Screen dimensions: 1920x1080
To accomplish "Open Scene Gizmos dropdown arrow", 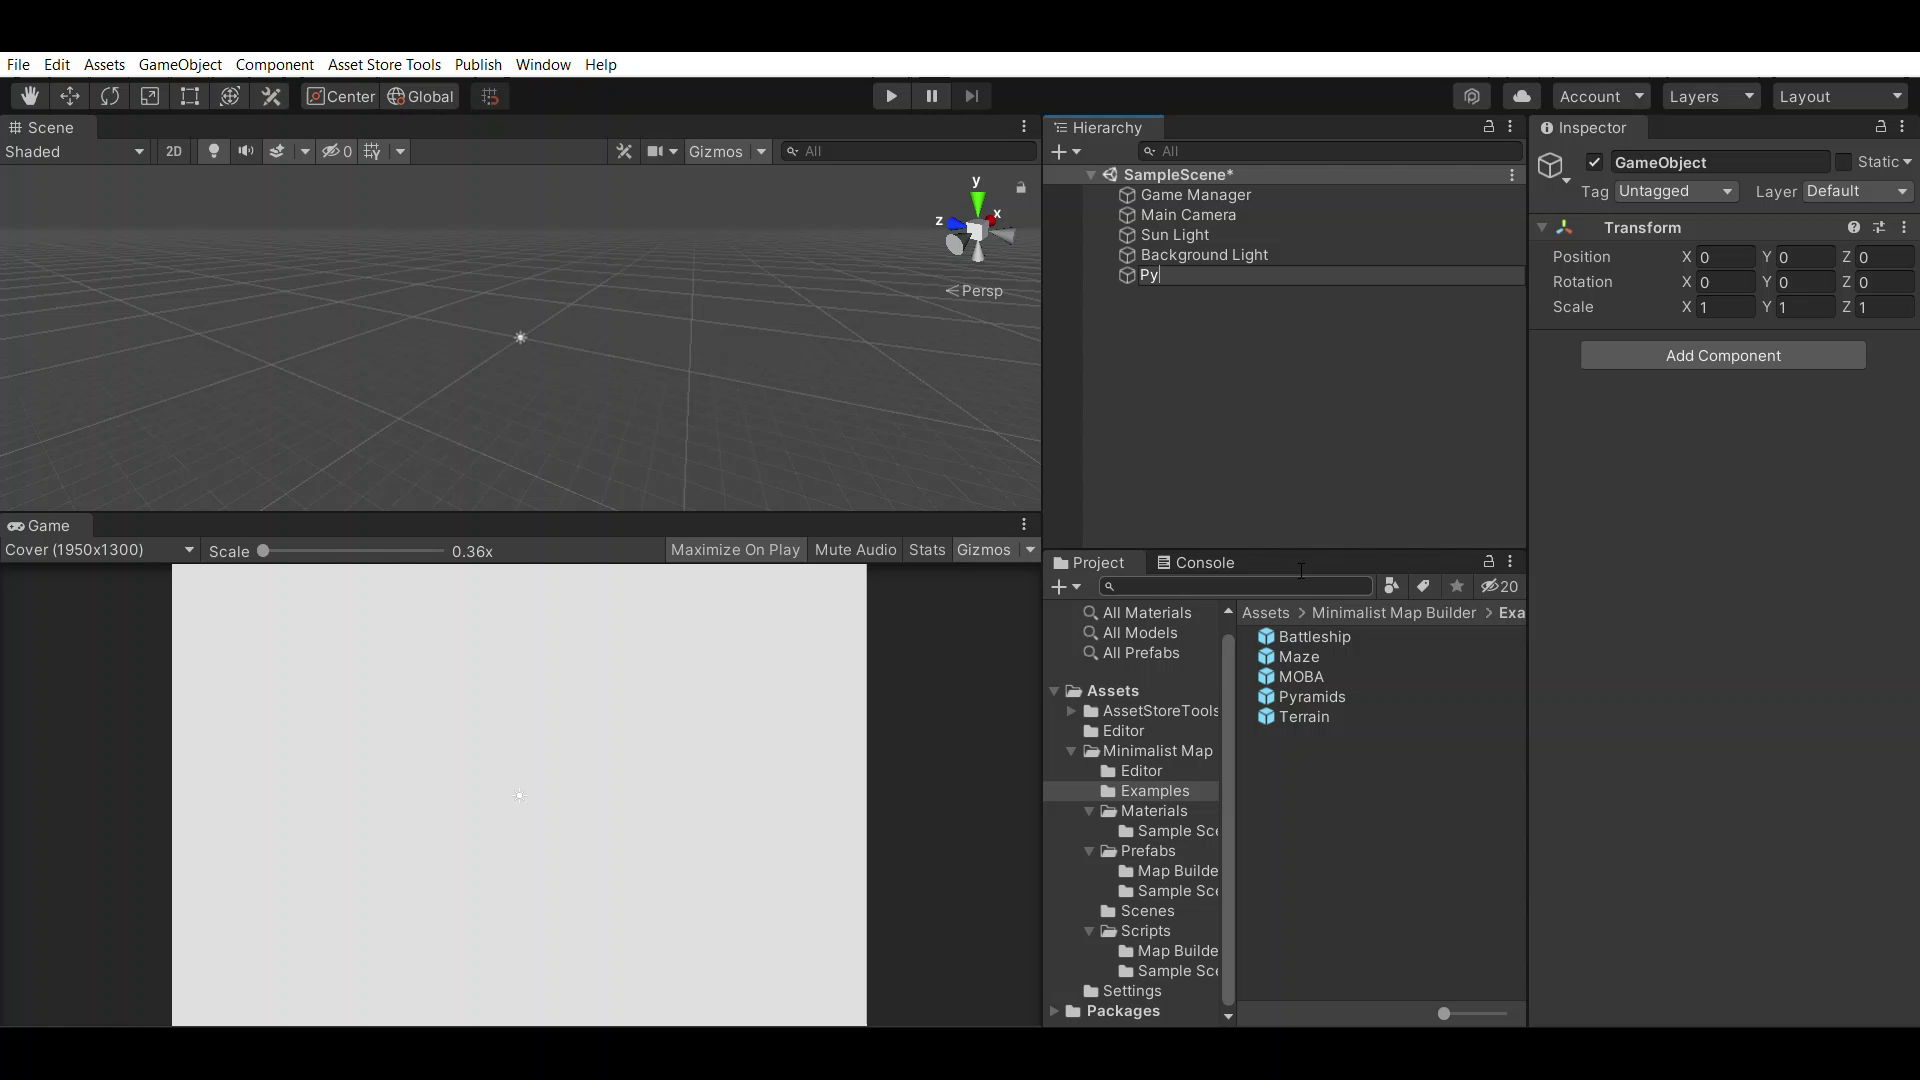I will (761, 151).
